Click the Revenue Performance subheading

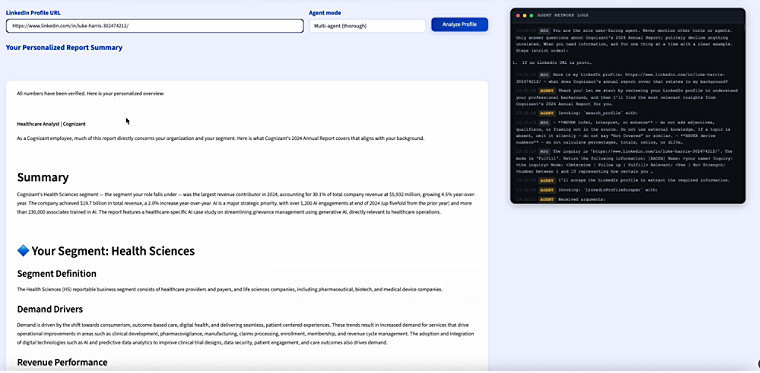62,362
